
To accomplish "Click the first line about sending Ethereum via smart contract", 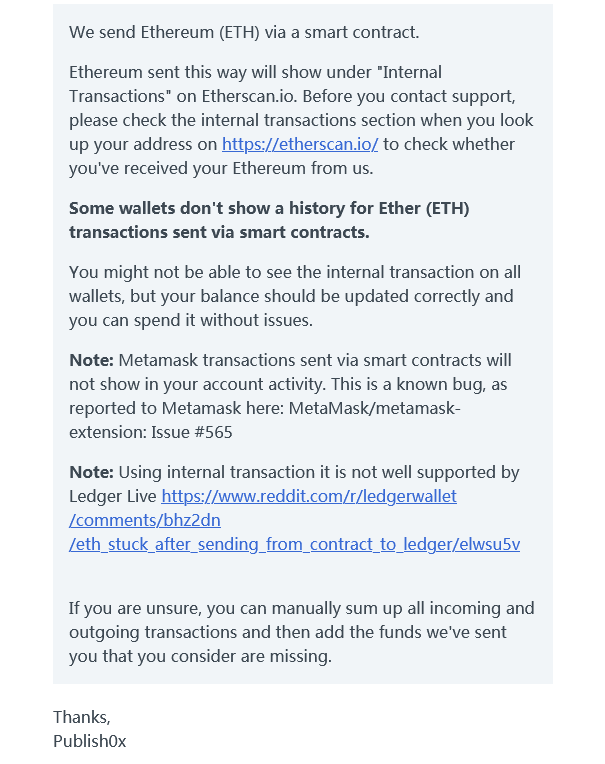I will click(x=244, y=32).
